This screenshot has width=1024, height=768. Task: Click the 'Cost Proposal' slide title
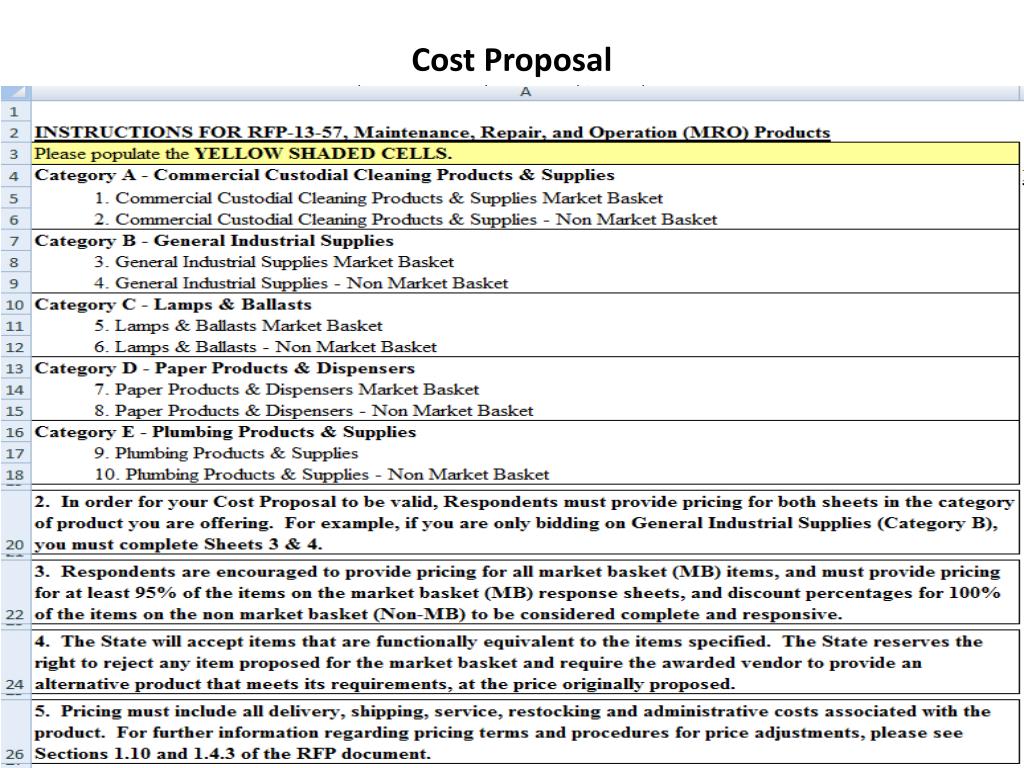(511, 60)
